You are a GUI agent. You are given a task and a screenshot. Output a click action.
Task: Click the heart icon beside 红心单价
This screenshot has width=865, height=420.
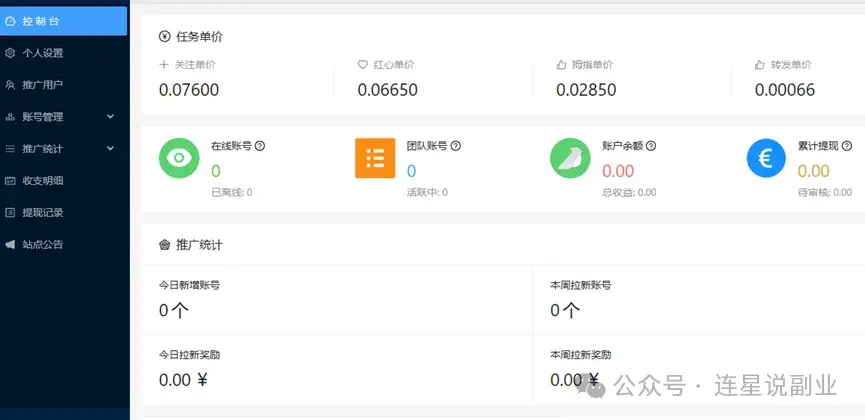point(362,65)
